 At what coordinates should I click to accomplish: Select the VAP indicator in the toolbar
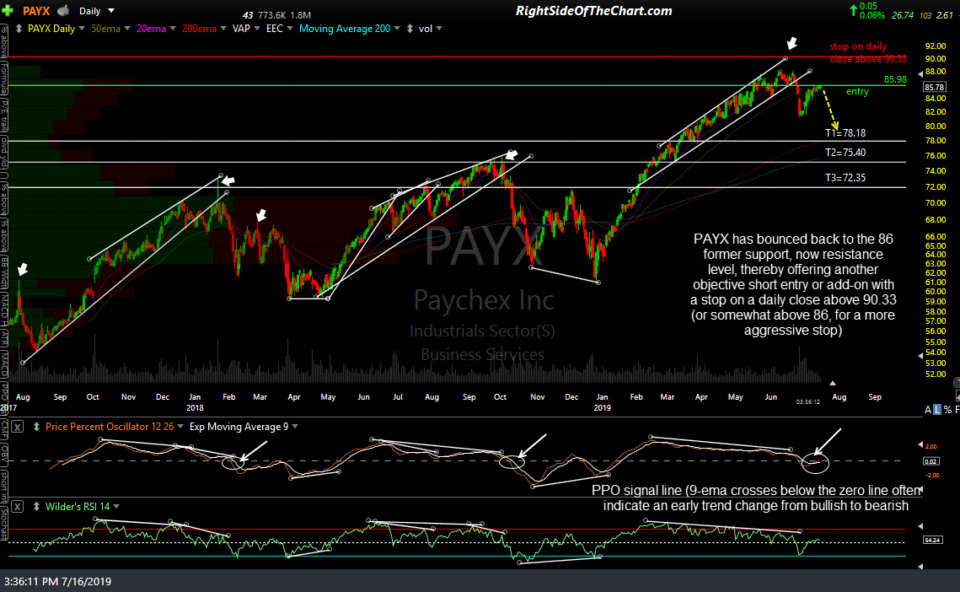click(x=241, y=29)
